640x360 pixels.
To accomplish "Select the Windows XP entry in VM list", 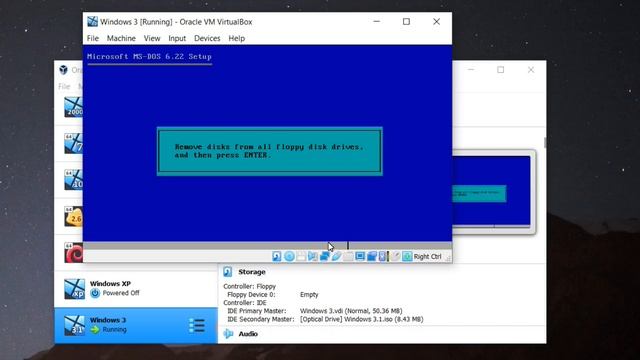I will pyautogui.click(x=136, y=289).
